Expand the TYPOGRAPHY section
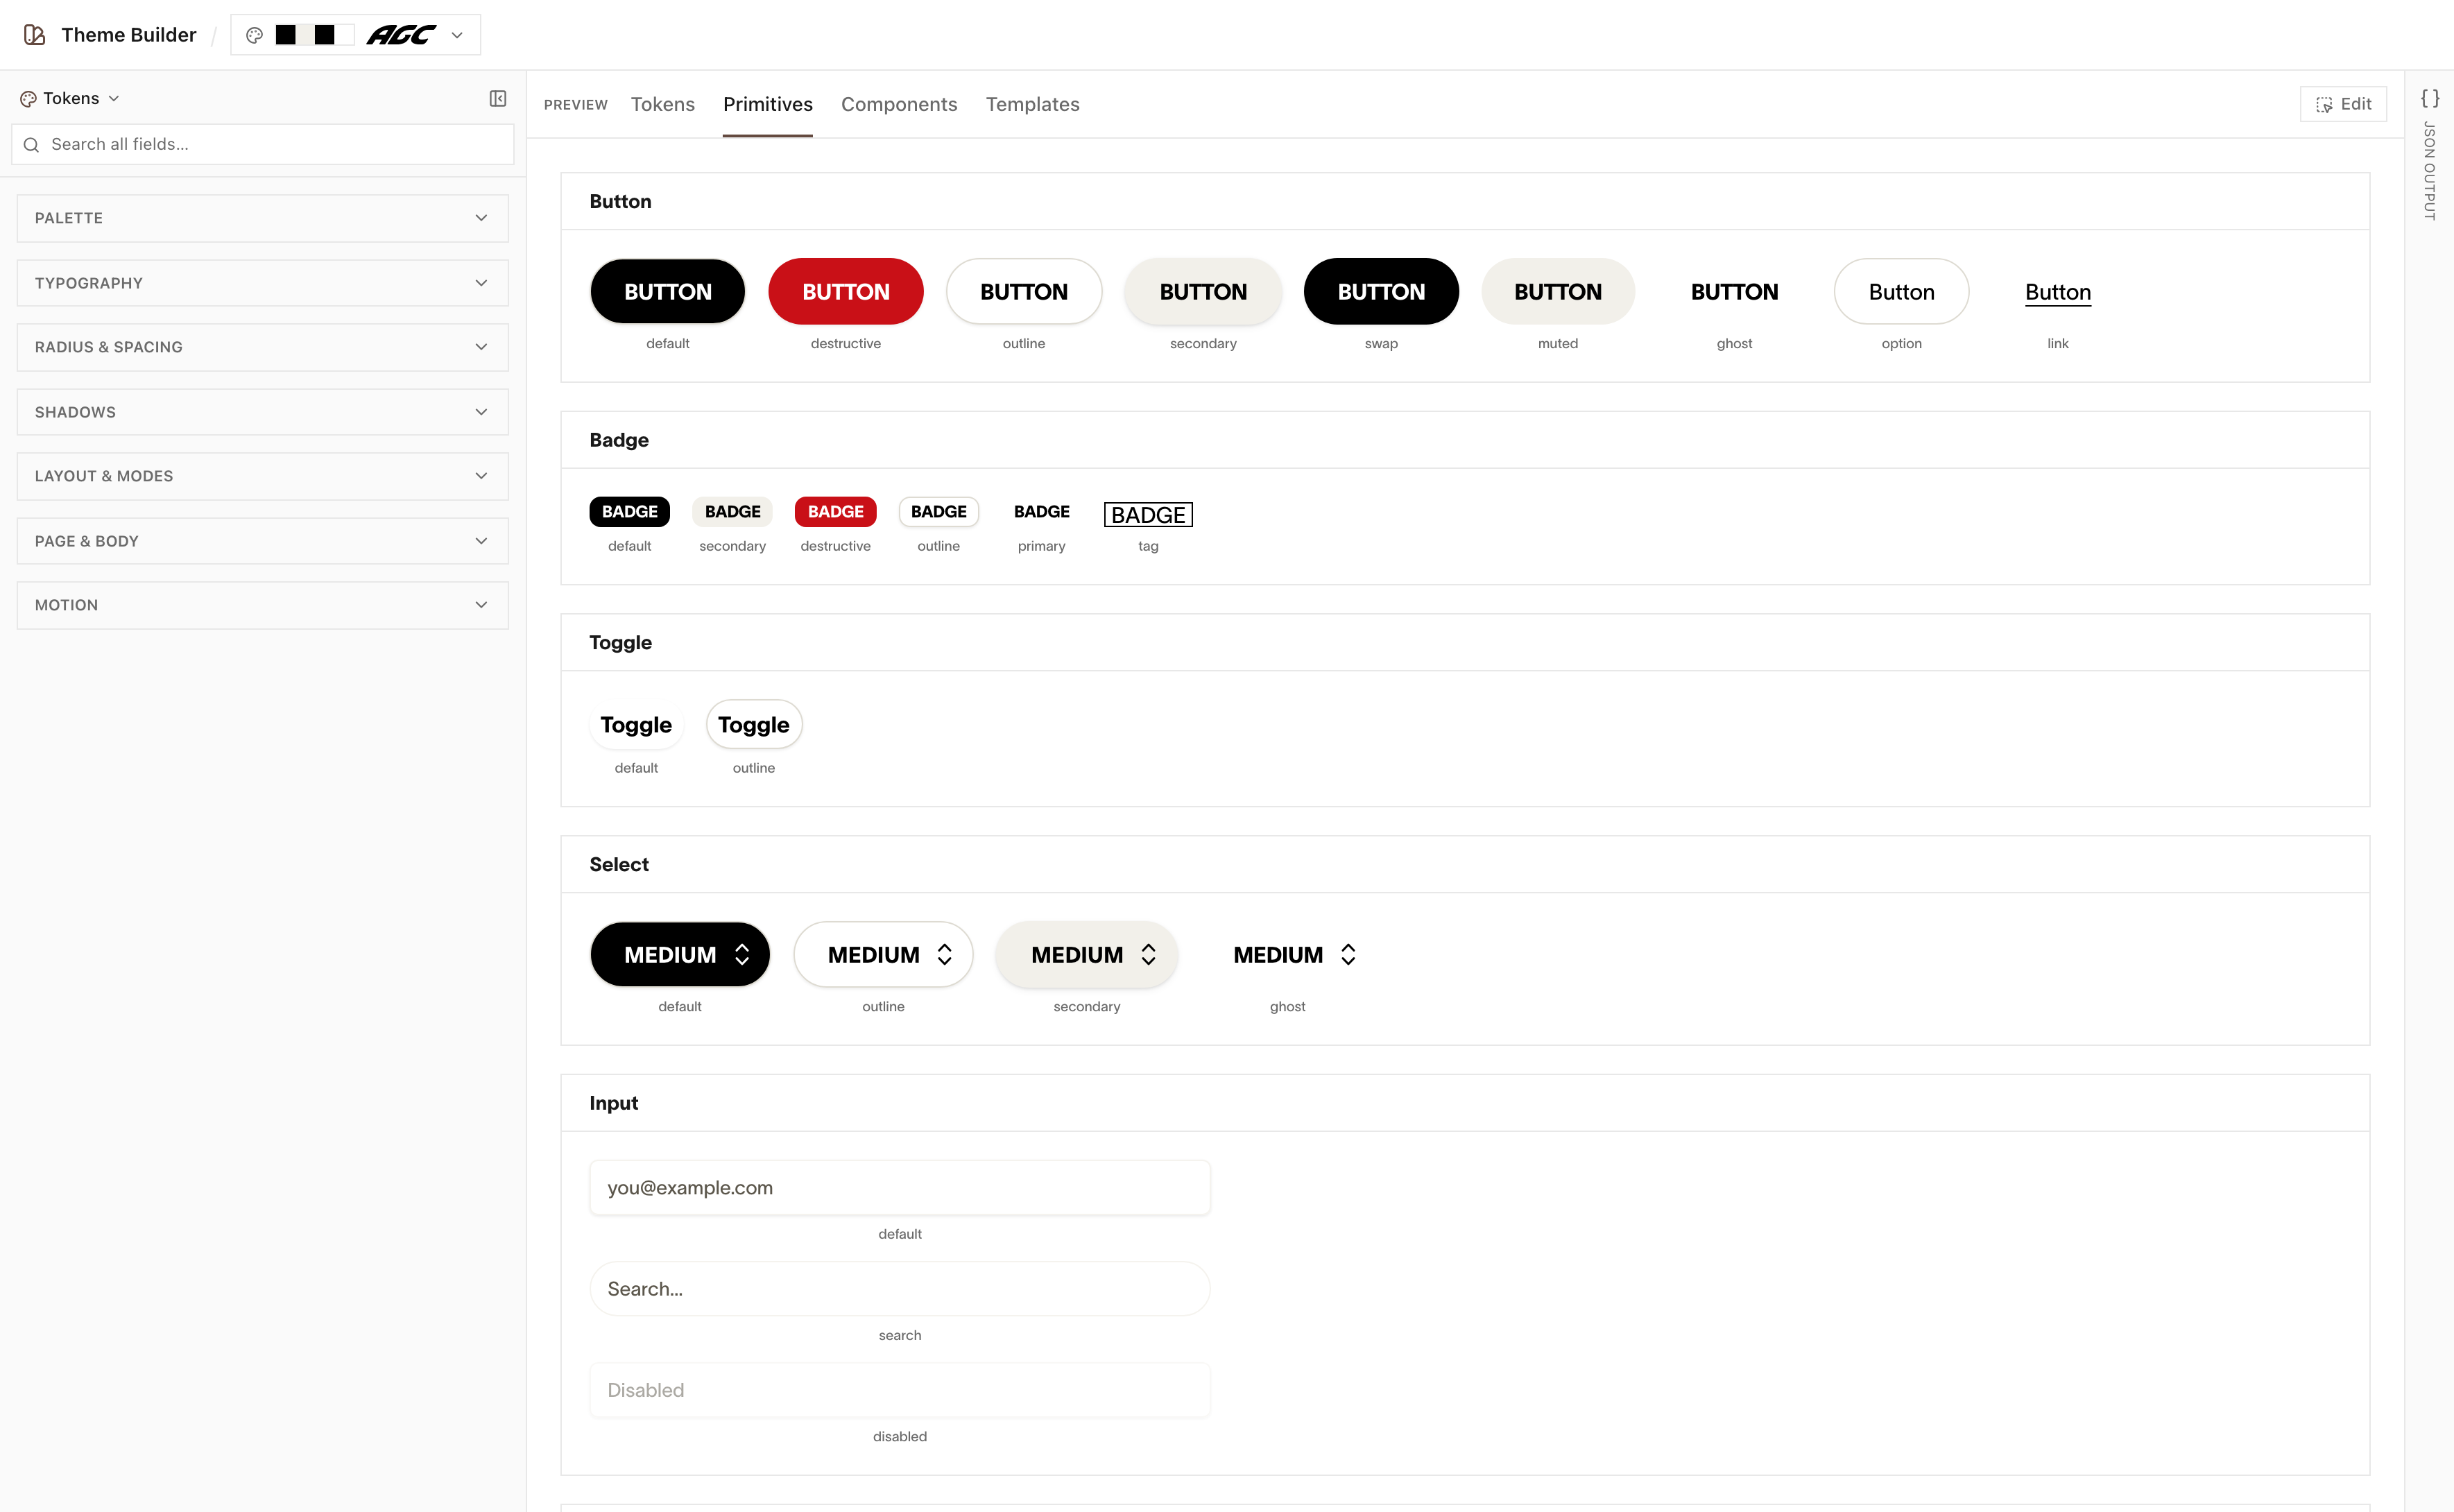 262,283
